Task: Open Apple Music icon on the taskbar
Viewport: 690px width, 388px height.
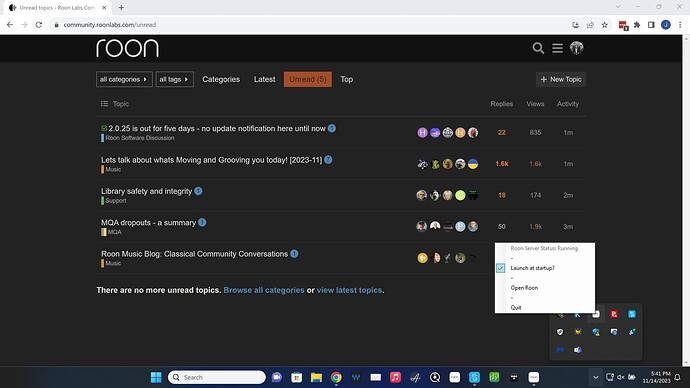Action: (x=395, y=377)
